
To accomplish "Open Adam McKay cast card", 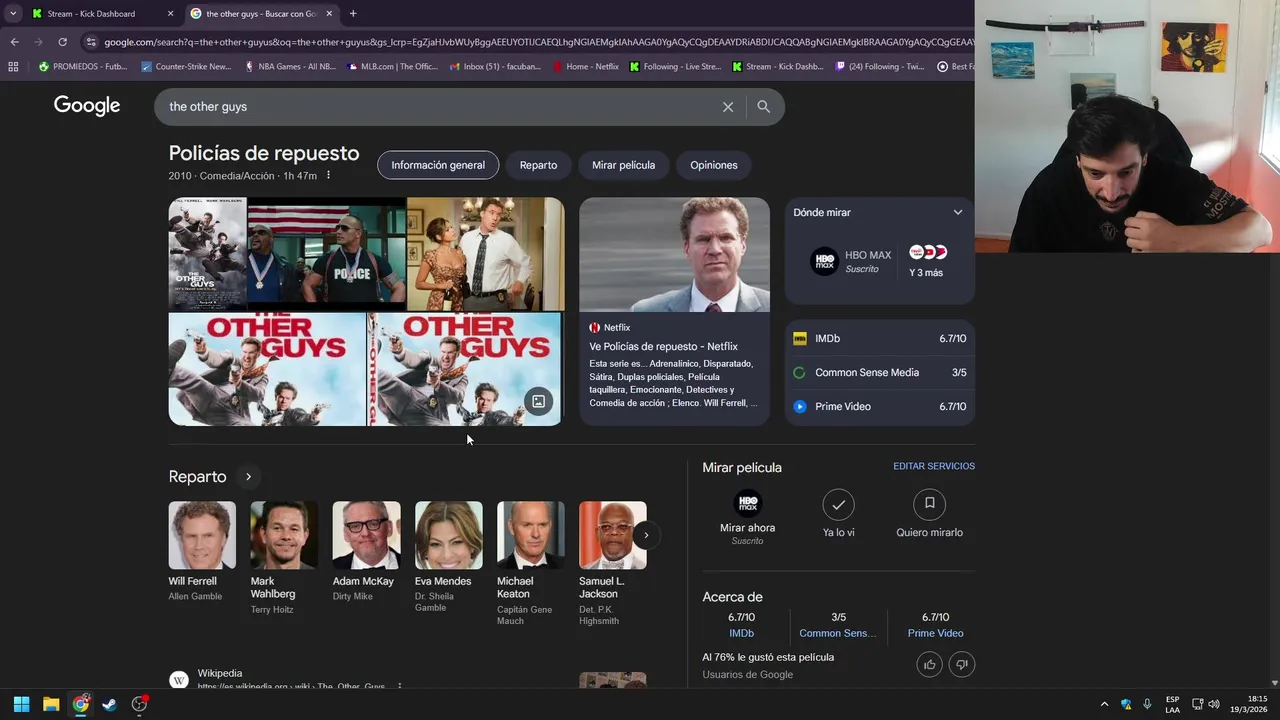I will pos(366,552).
